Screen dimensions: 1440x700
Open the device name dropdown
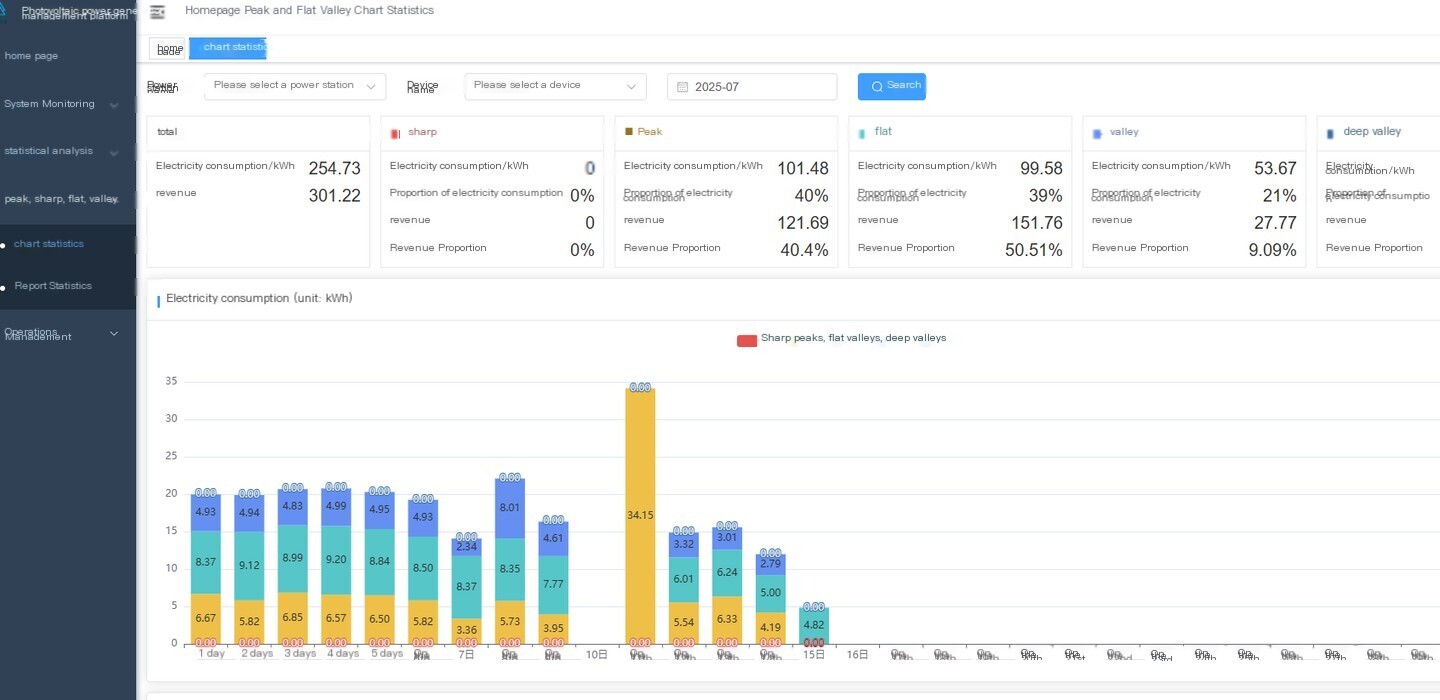point(555,86)
